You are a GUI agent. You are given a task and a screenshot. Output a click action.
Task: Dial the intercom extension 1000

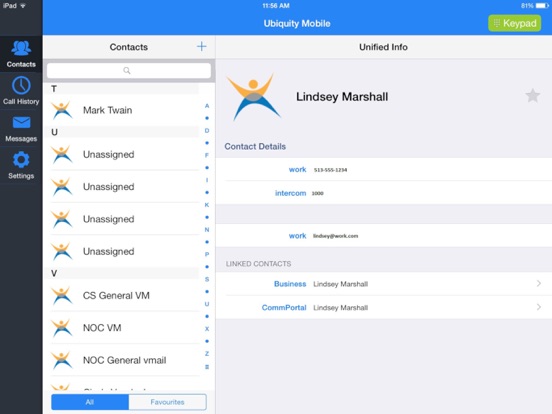point(384,193)
